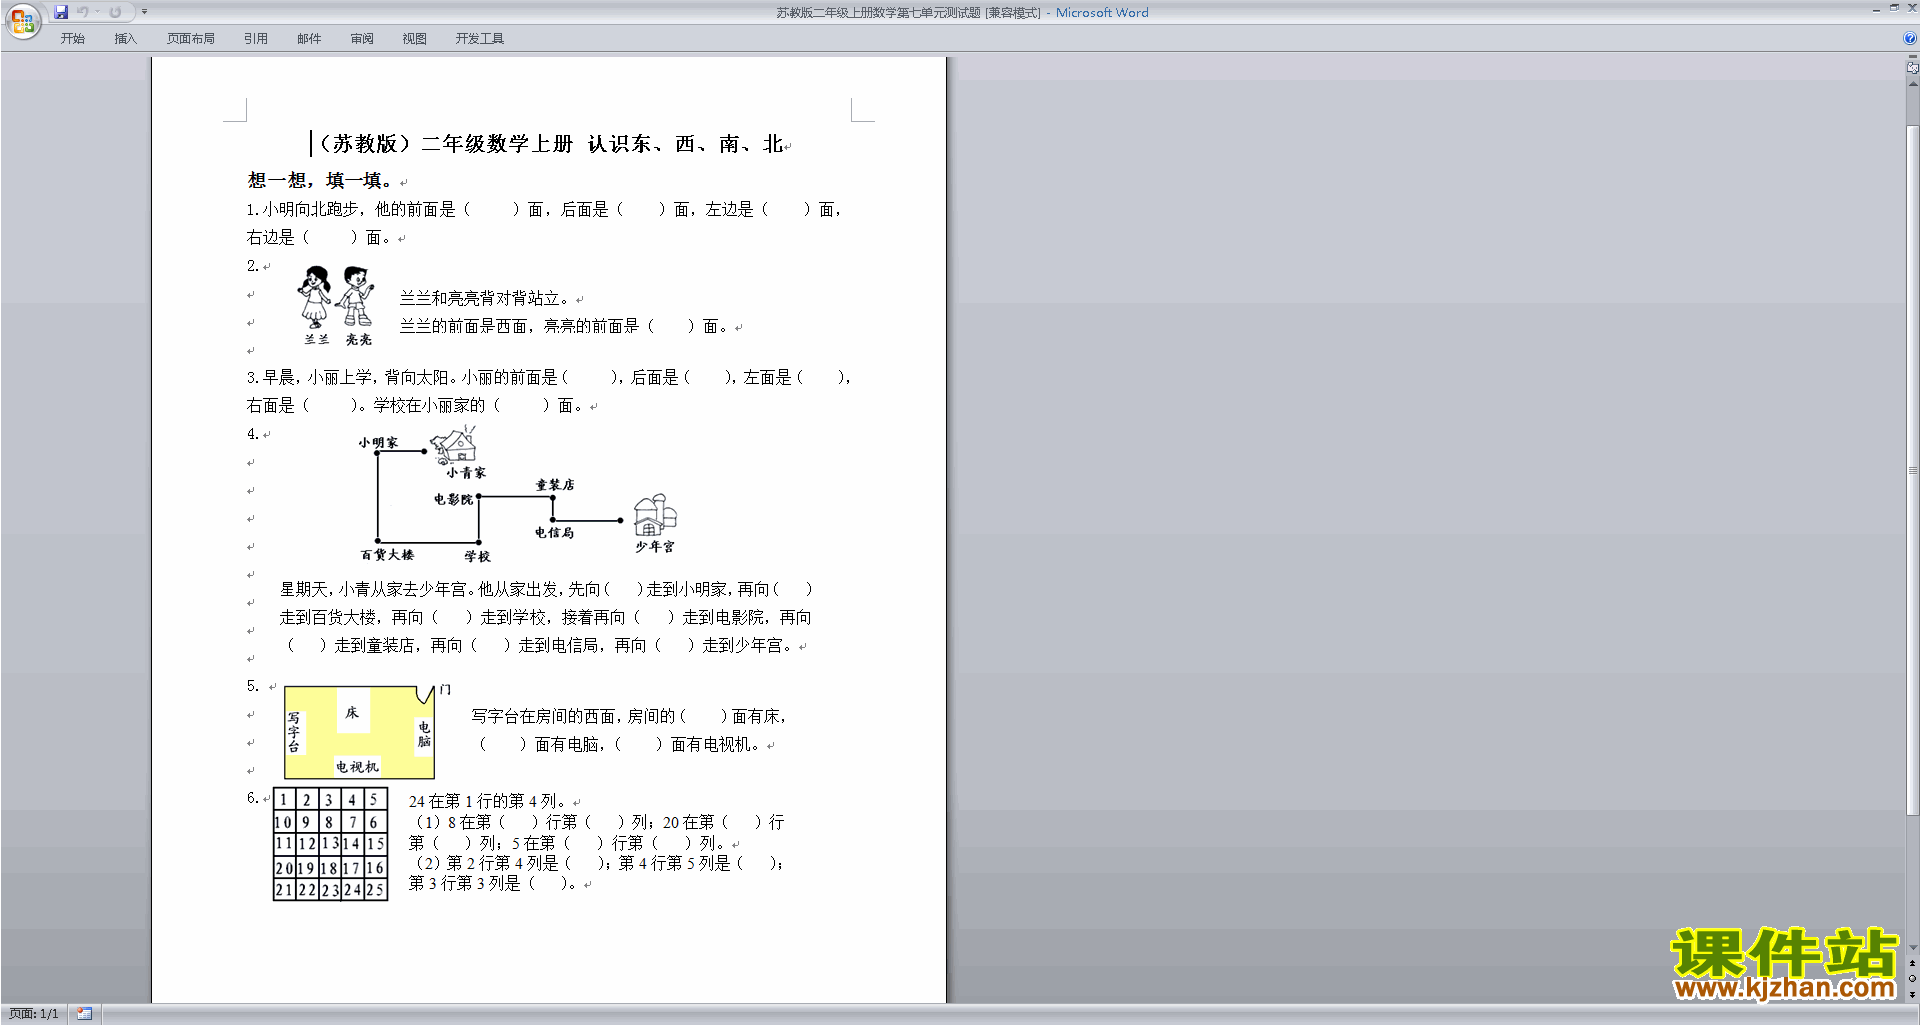Click the 百货大楼 label in the map
Image resolution: width=1920 pixels, height=1025 pixels.
[387, 554]
